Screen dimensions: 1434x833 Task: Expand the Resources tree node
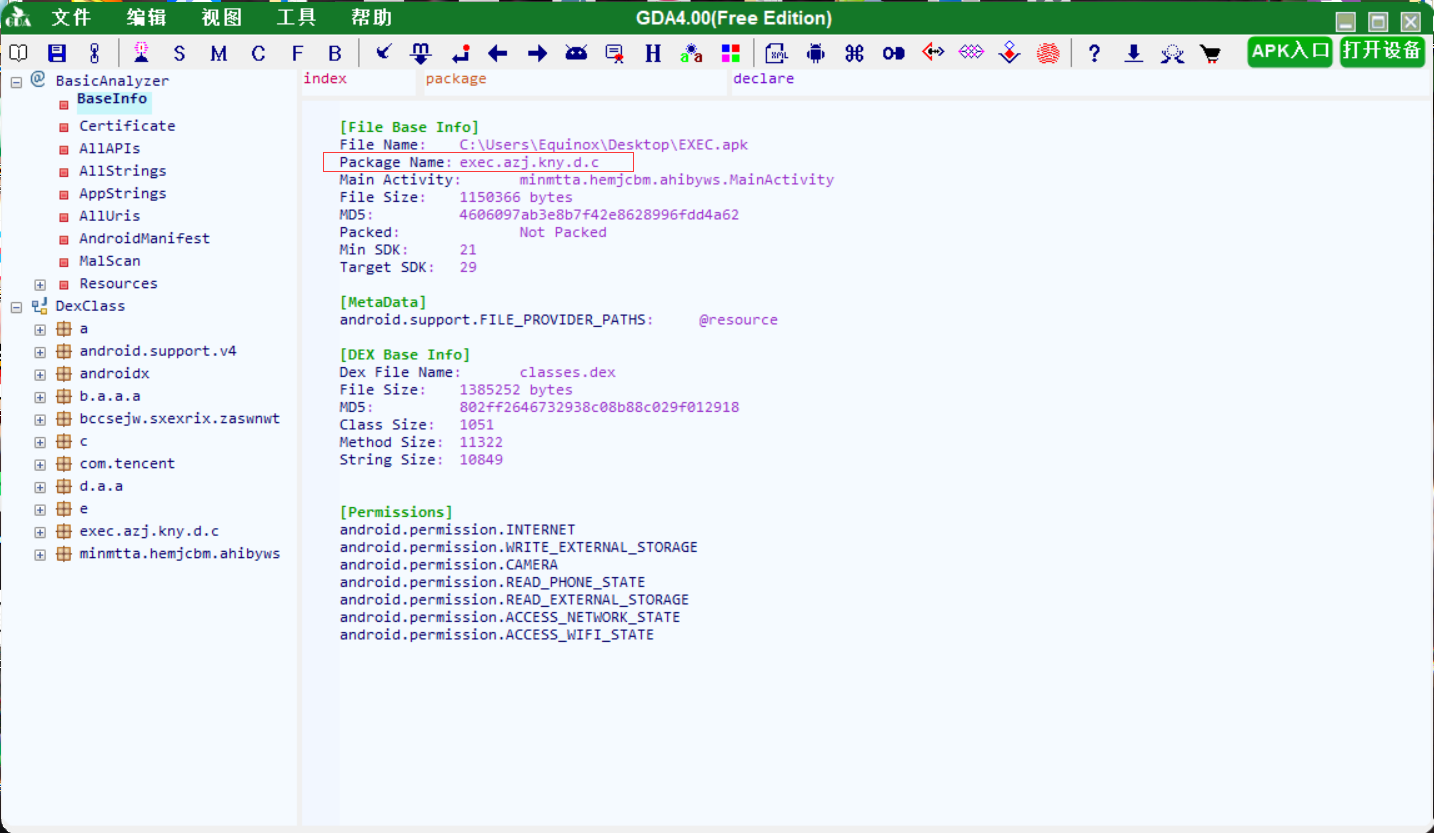40,285
